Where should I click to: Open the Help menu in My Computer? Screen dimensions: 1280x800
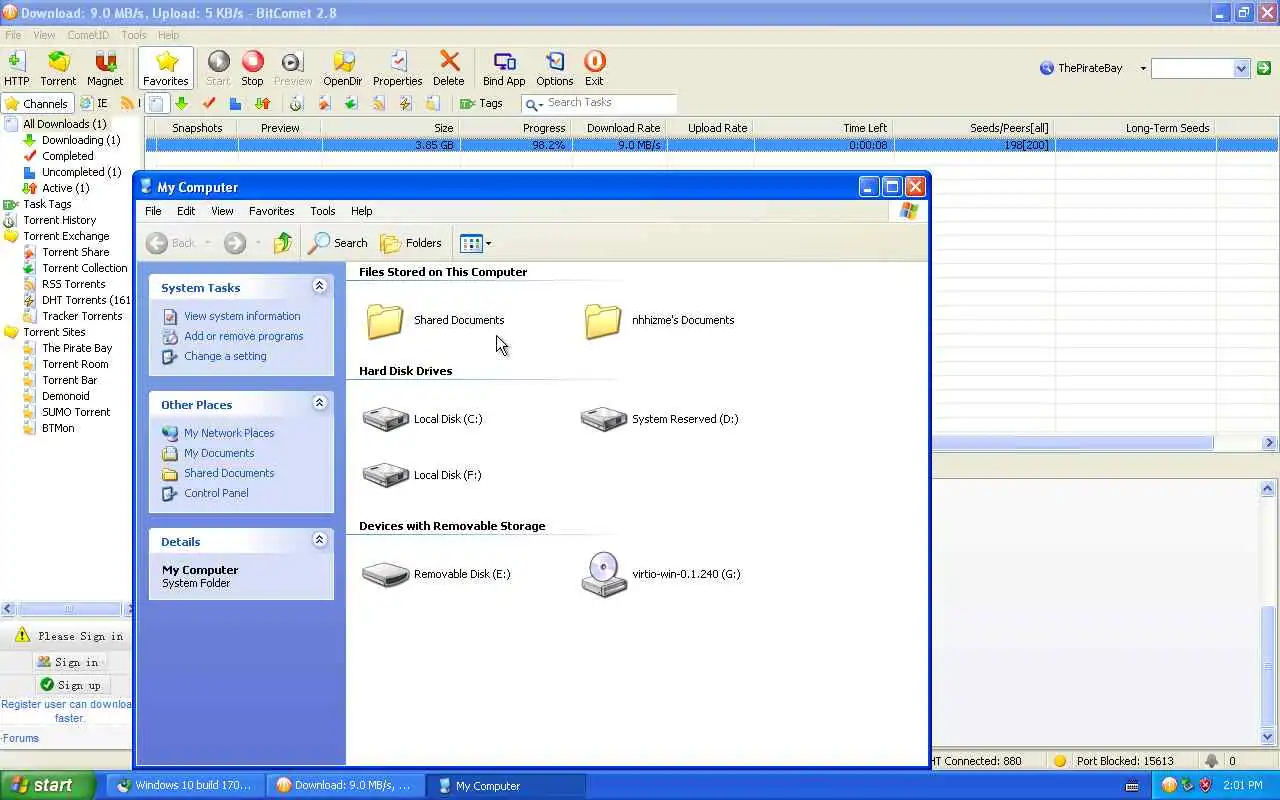(x=362, y=211)
